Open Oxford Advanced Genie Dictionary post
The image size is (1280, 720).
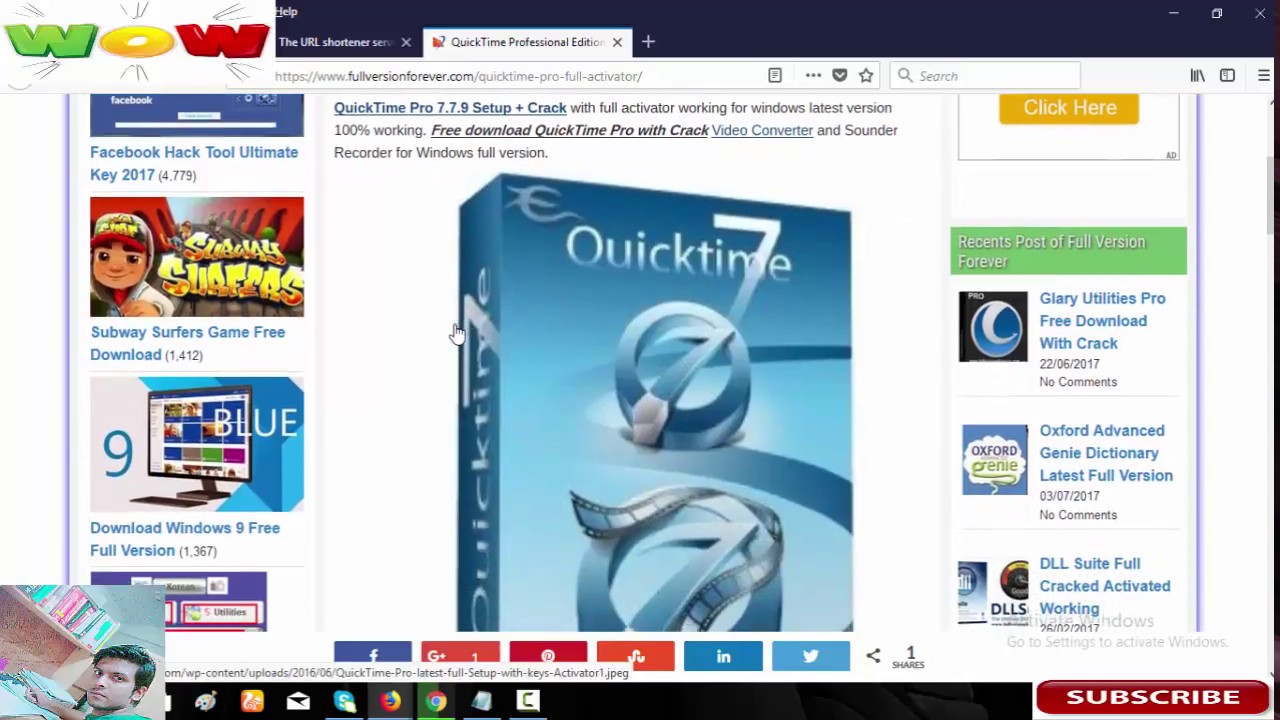pyautogui.click(x=1106, y=453)
